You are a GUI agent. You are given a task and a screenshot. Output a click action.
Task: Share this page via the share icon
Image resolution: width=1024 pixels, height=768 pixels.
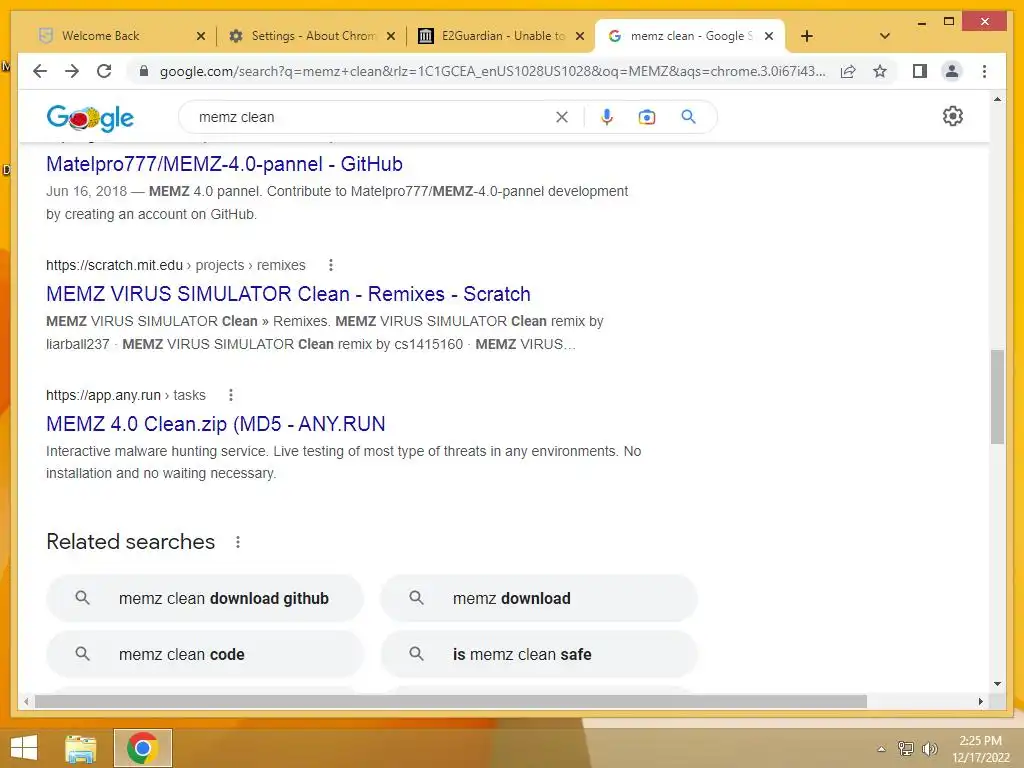848,71
